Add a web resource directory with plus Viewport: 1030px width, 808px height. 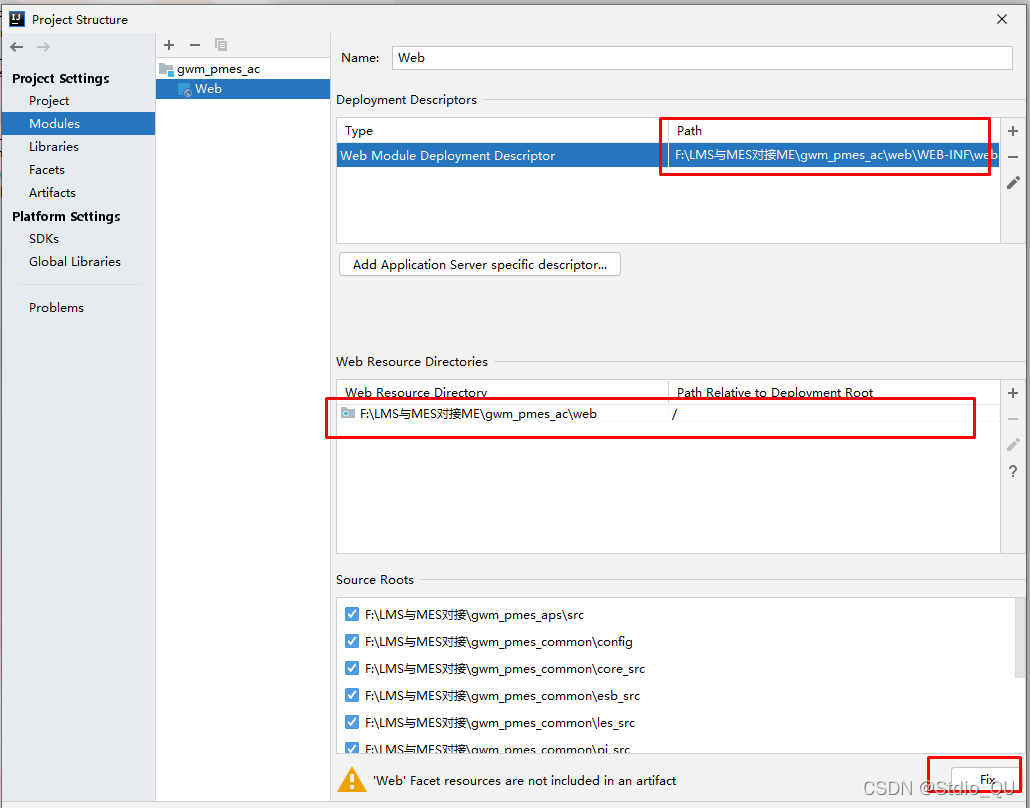pyautogui.click(x=1013, y=393)
